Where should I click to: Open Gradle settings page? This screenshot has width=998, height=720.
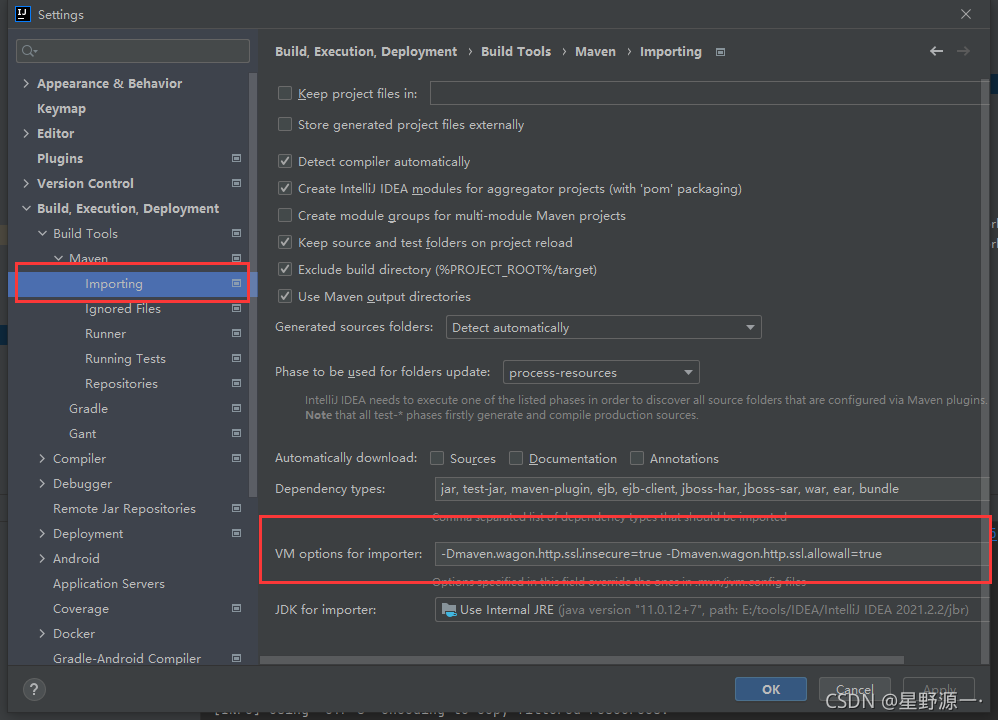pyautogui.click(x=88, y=409)
